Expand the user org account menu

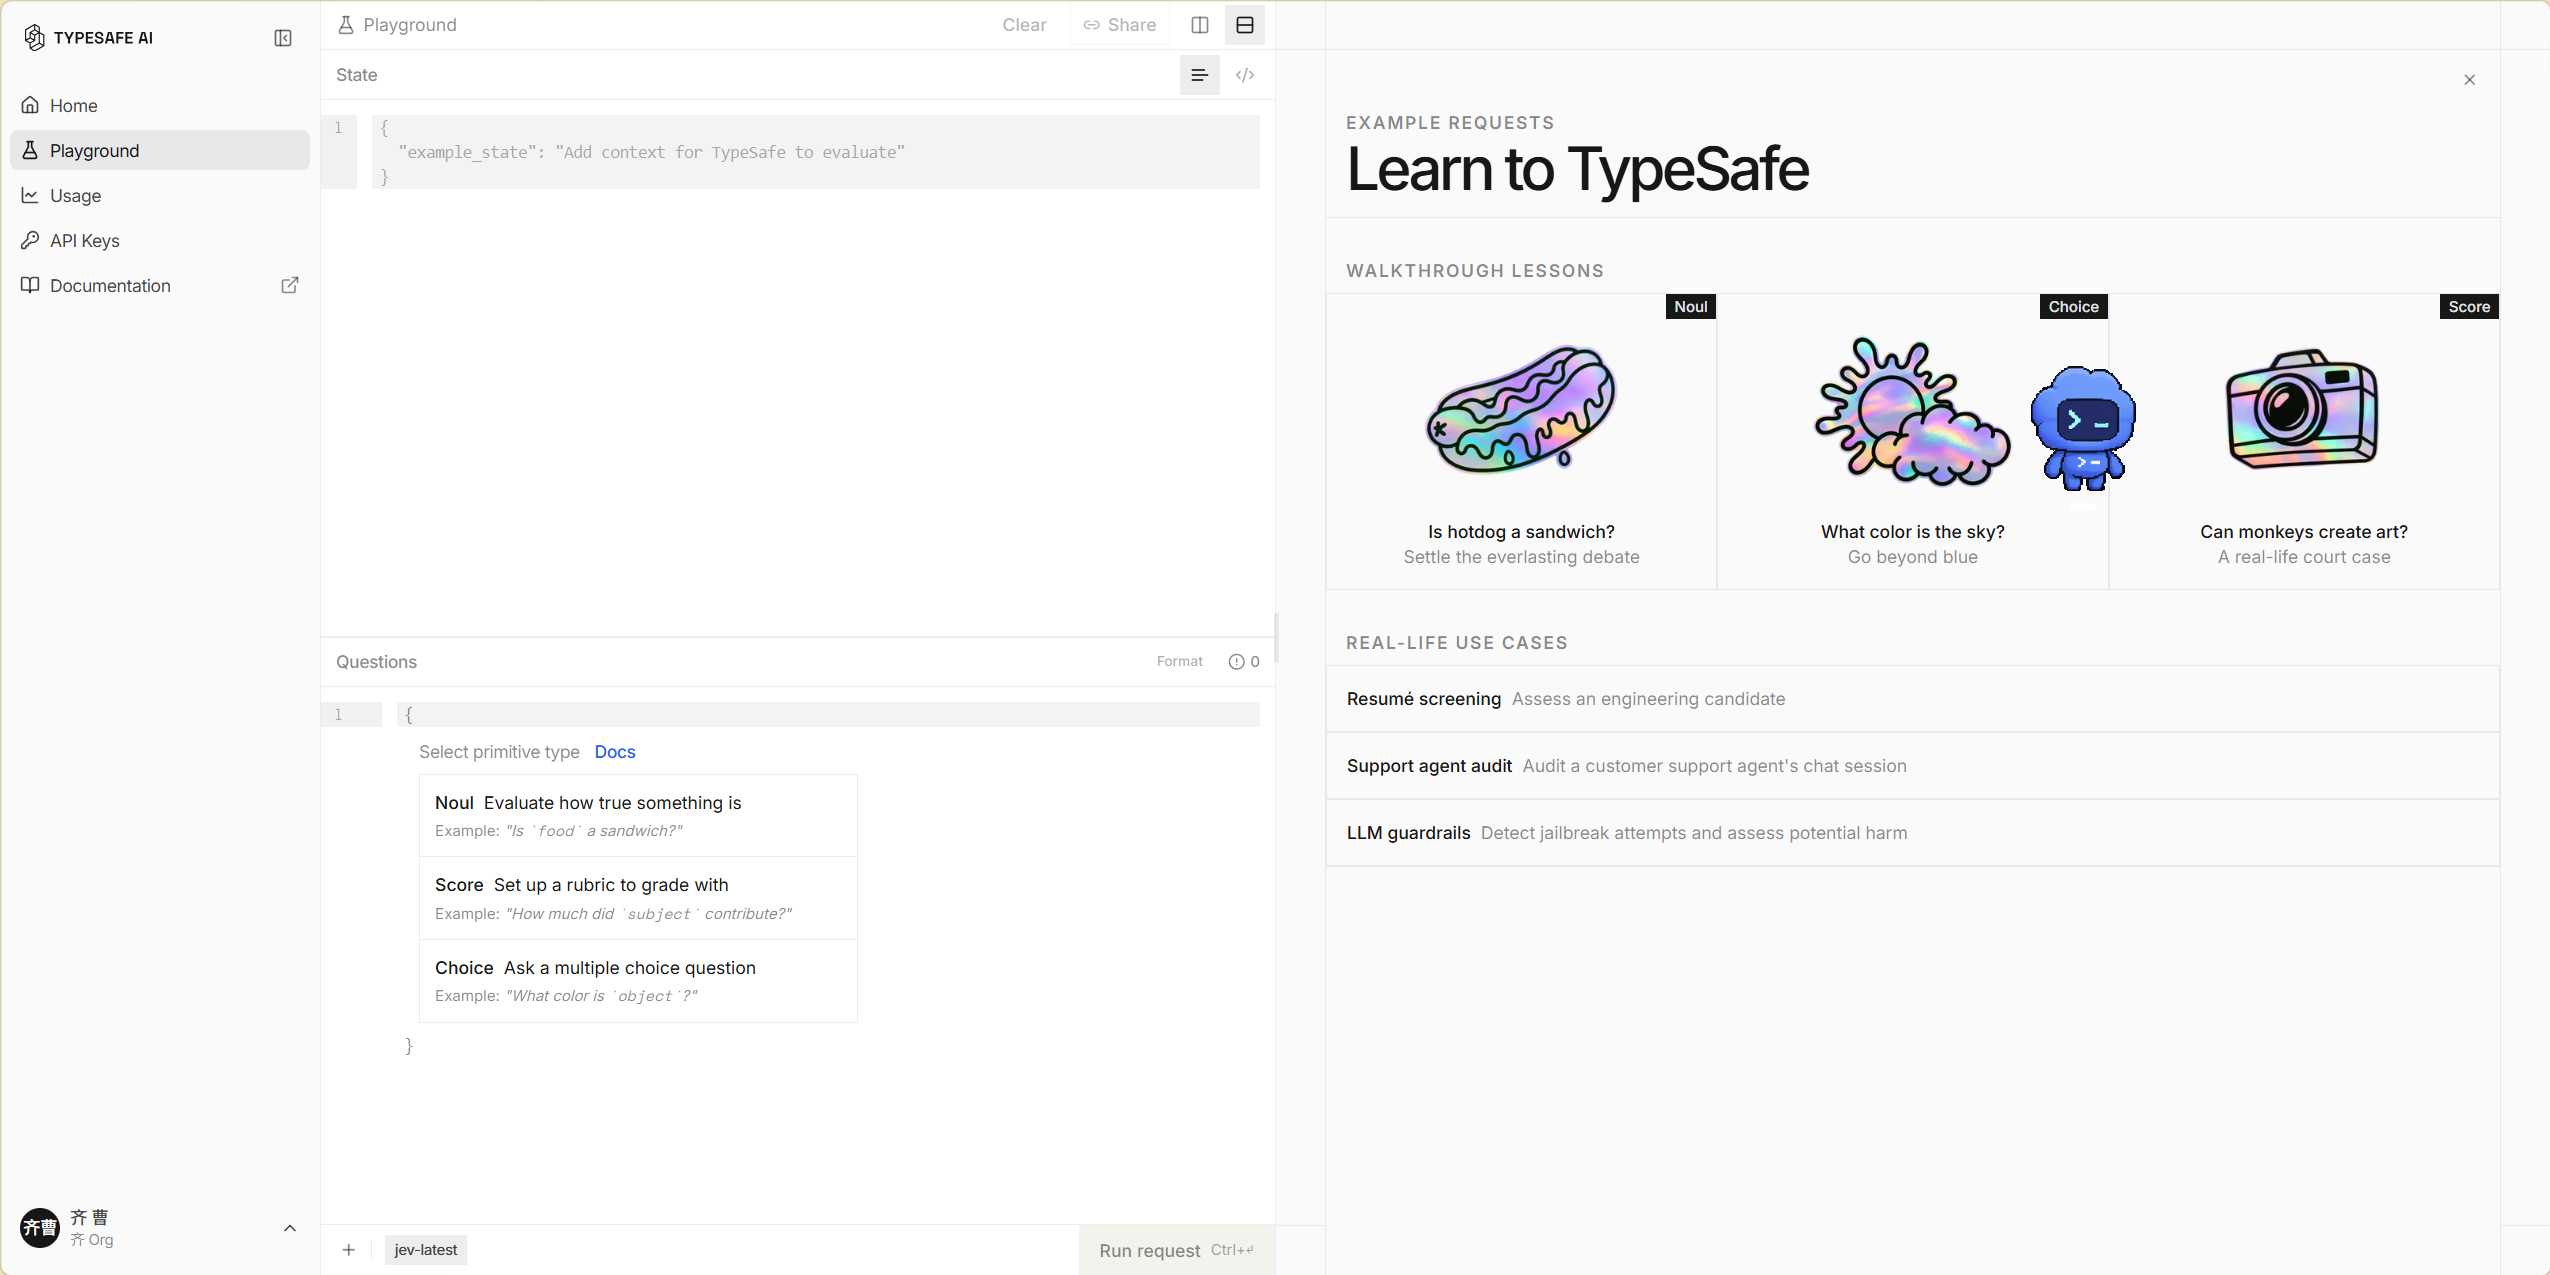tap(290, 1228)
